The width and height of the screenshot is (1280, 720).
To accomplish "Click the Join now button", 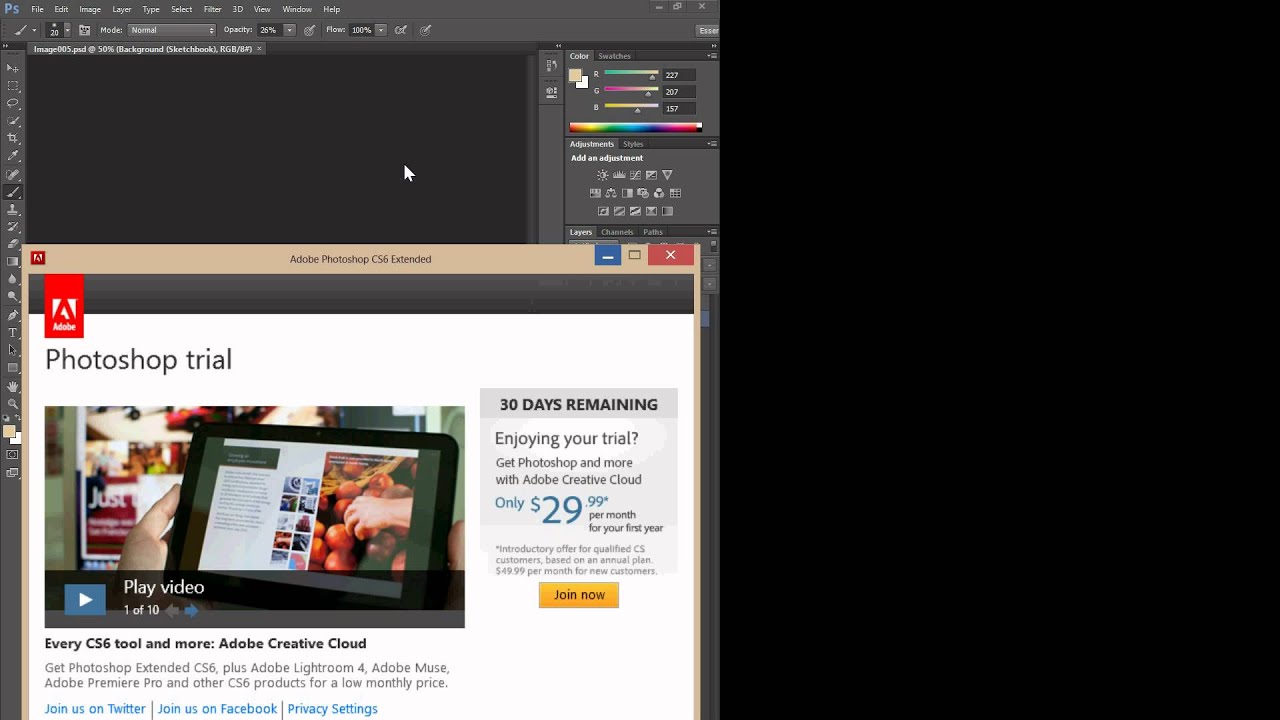I will point(579,595).
